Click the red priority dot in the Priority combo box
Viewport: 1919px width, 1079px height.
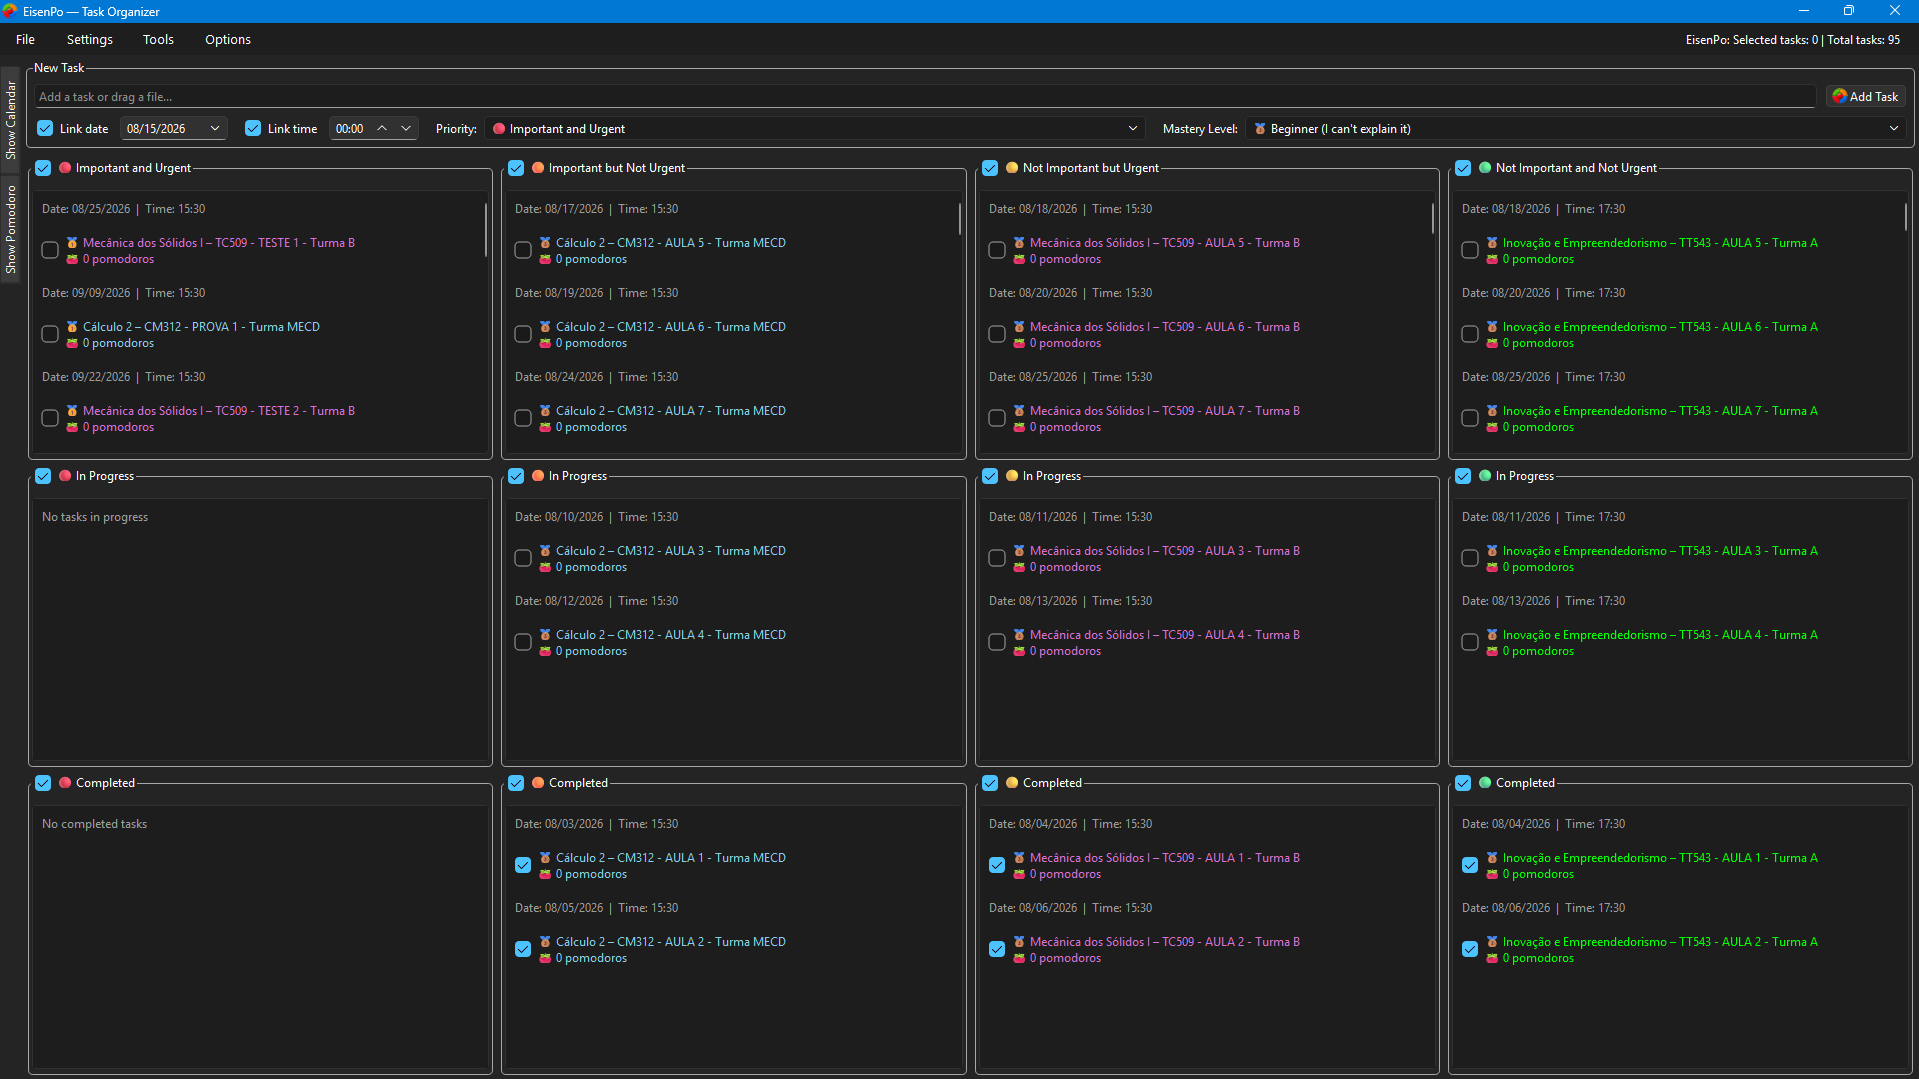pos(499,129)
